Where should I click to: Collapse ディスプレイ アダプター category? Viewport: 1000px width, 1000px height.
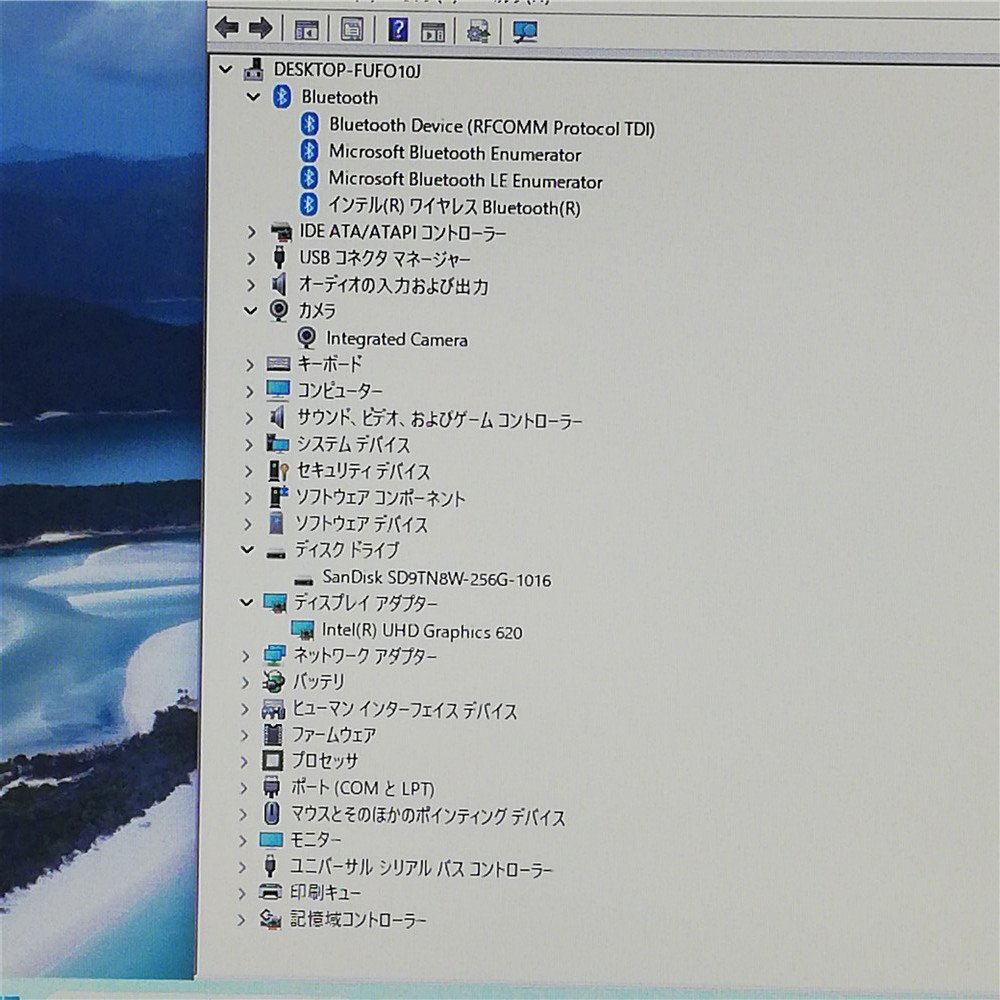[x=246, y=601]
